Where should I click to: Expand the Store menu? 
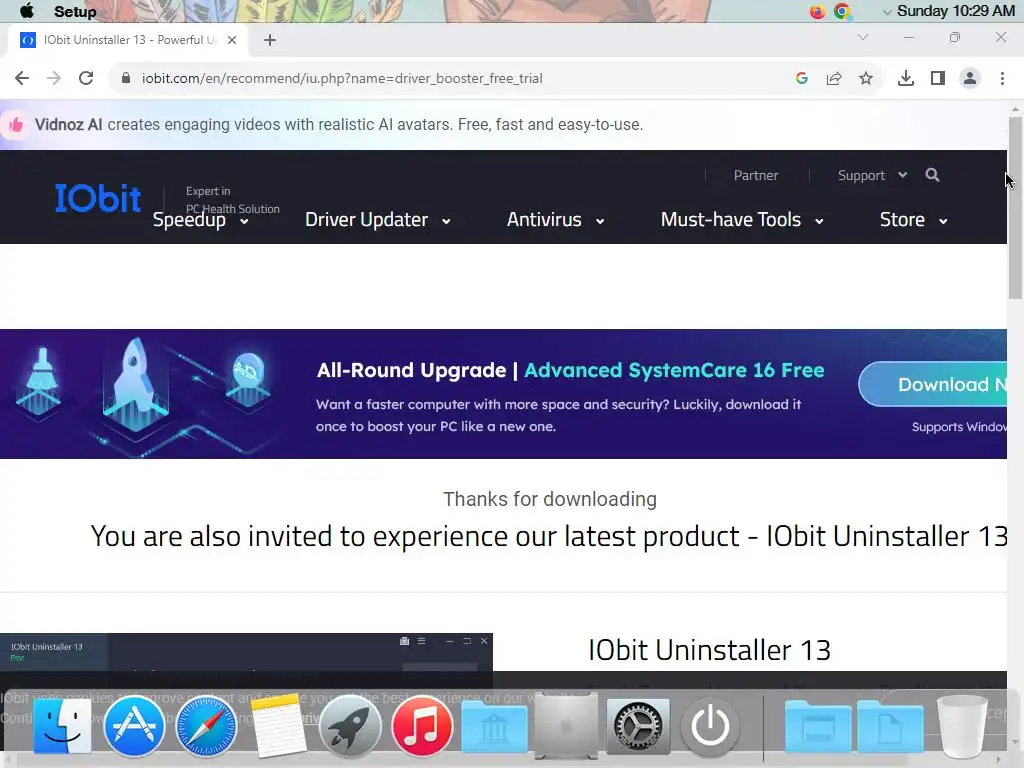coord(914,220)
